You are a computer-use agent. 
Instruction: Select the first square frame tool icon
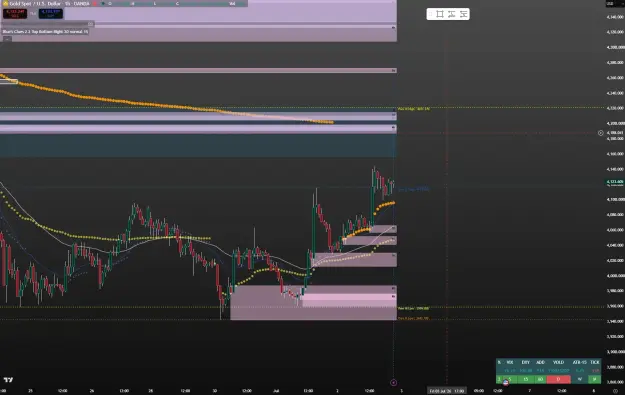pyautogui.click(x=440, y=14)
